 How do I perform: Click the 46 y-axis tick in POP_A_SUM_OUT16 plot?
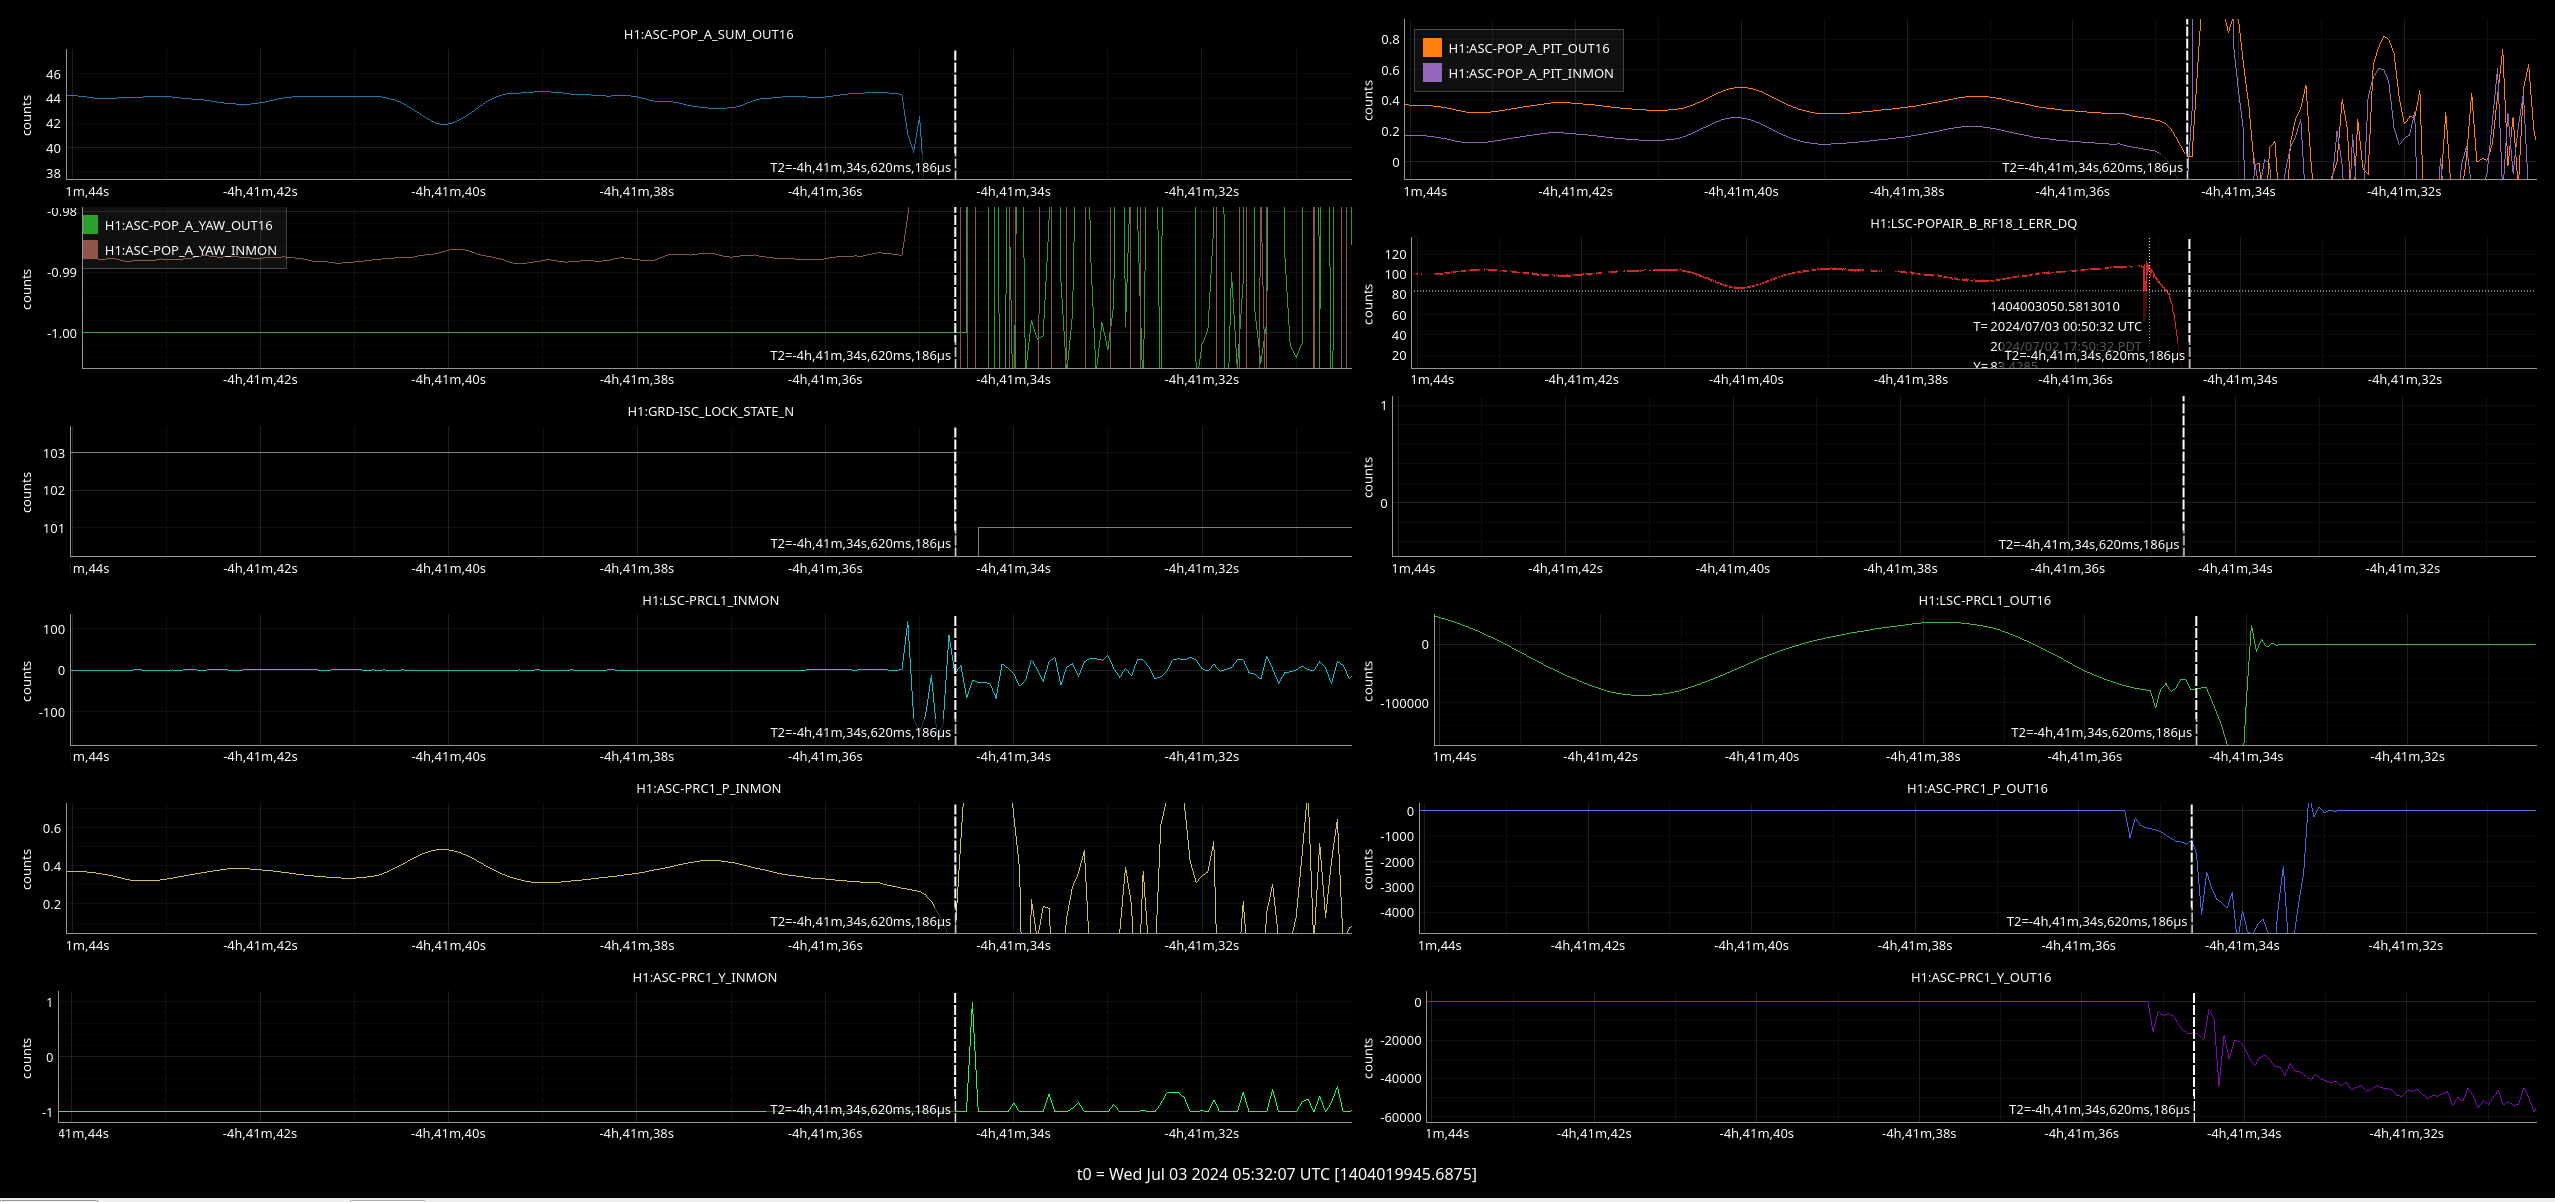53,74
